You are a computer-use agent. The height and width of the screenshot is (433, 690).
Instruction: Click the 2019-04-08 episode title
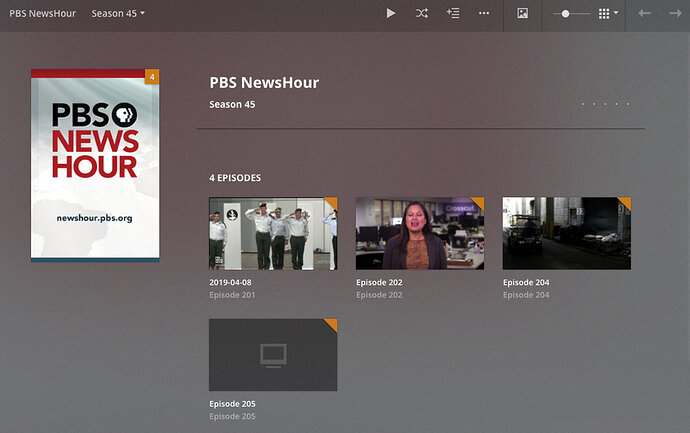point(230,283)
